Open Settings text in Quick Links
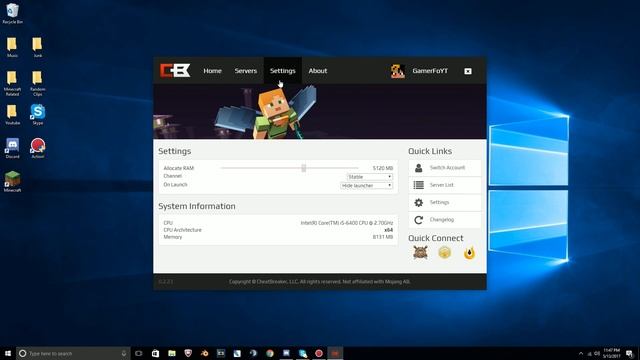 (x=439, y=202)
